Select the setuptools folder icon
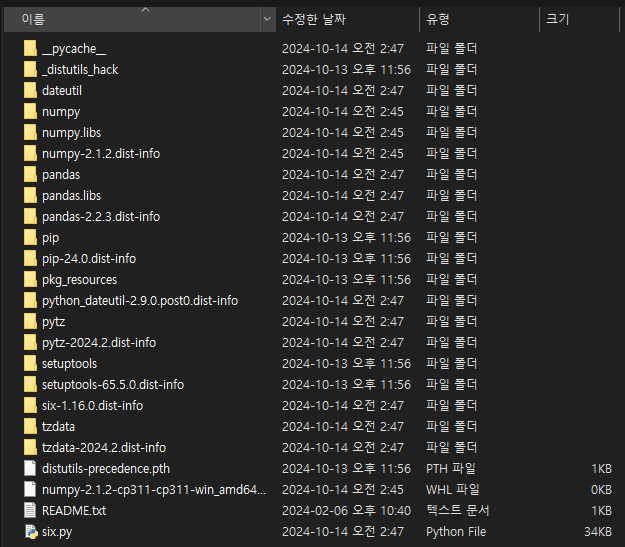 30,363
